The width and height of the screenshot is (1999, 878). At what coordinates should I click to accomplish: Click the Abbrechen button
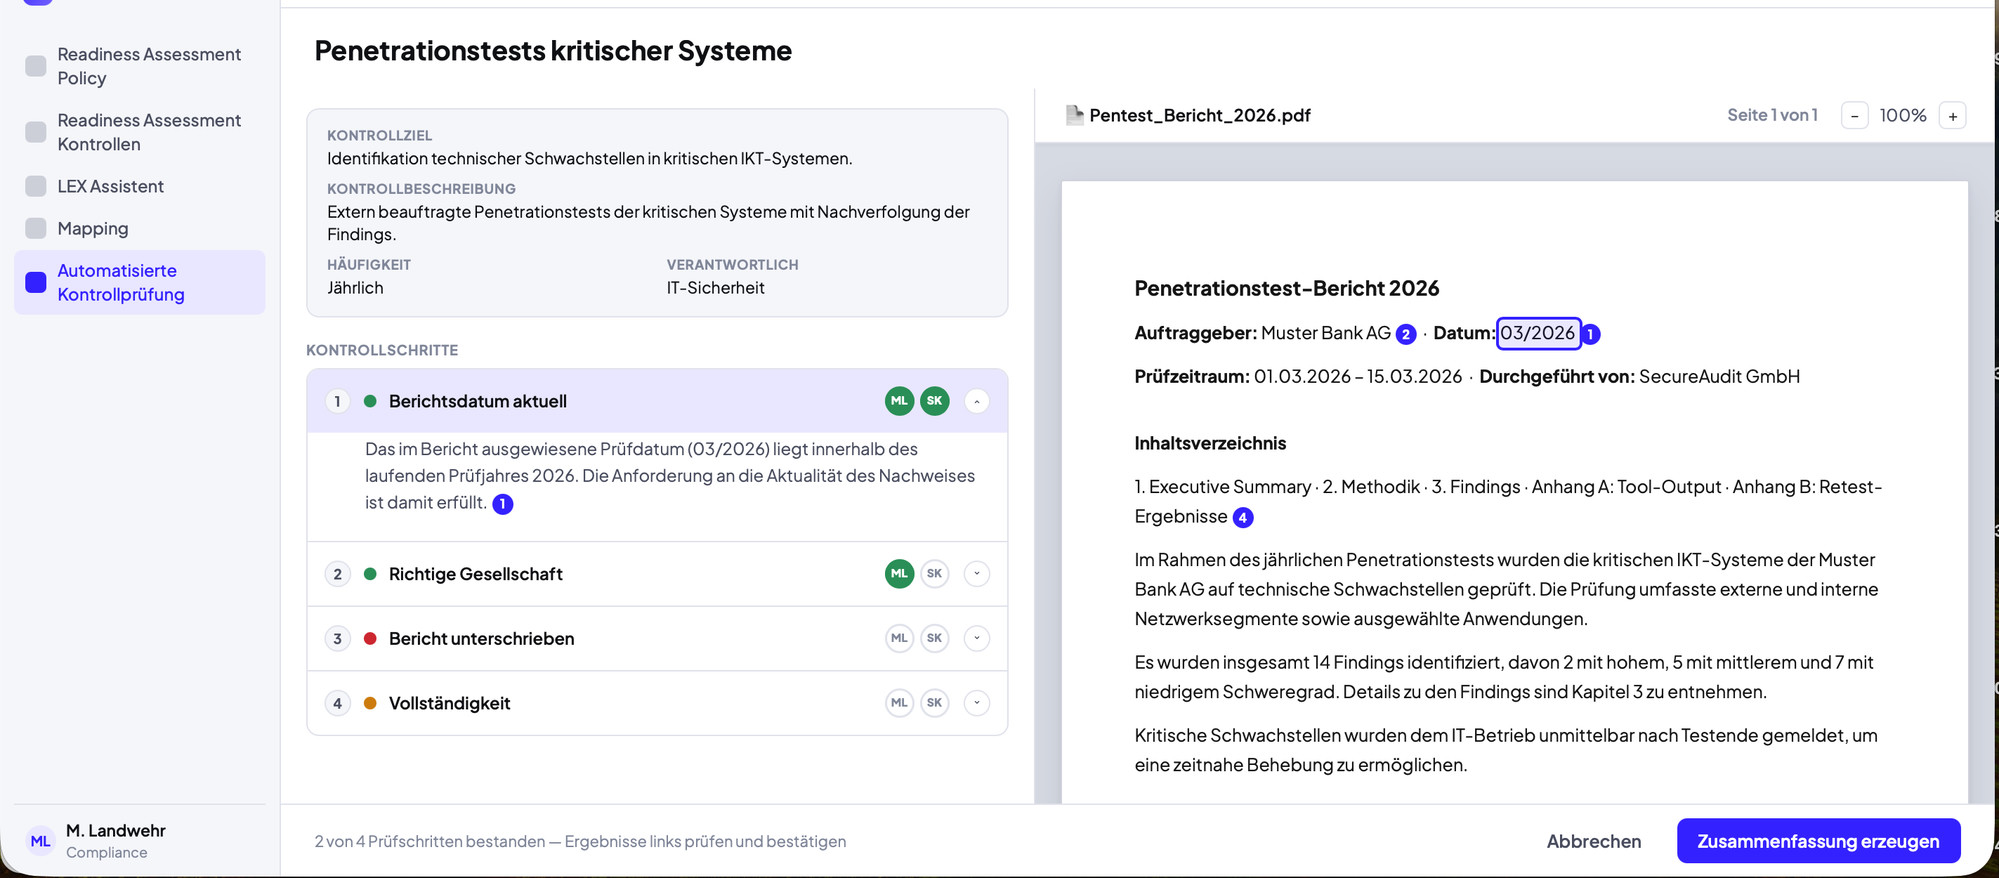[1594, 841]
